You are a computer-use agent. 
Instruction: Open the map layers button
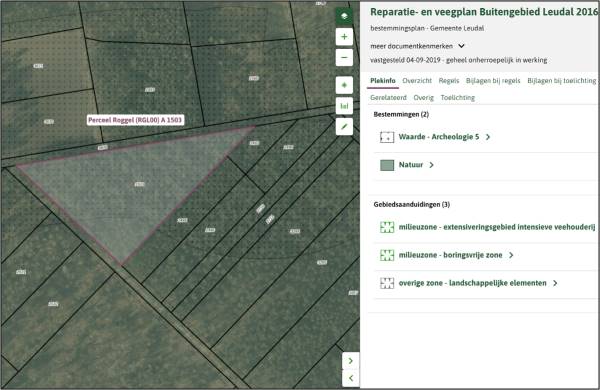tap(344, 16)
